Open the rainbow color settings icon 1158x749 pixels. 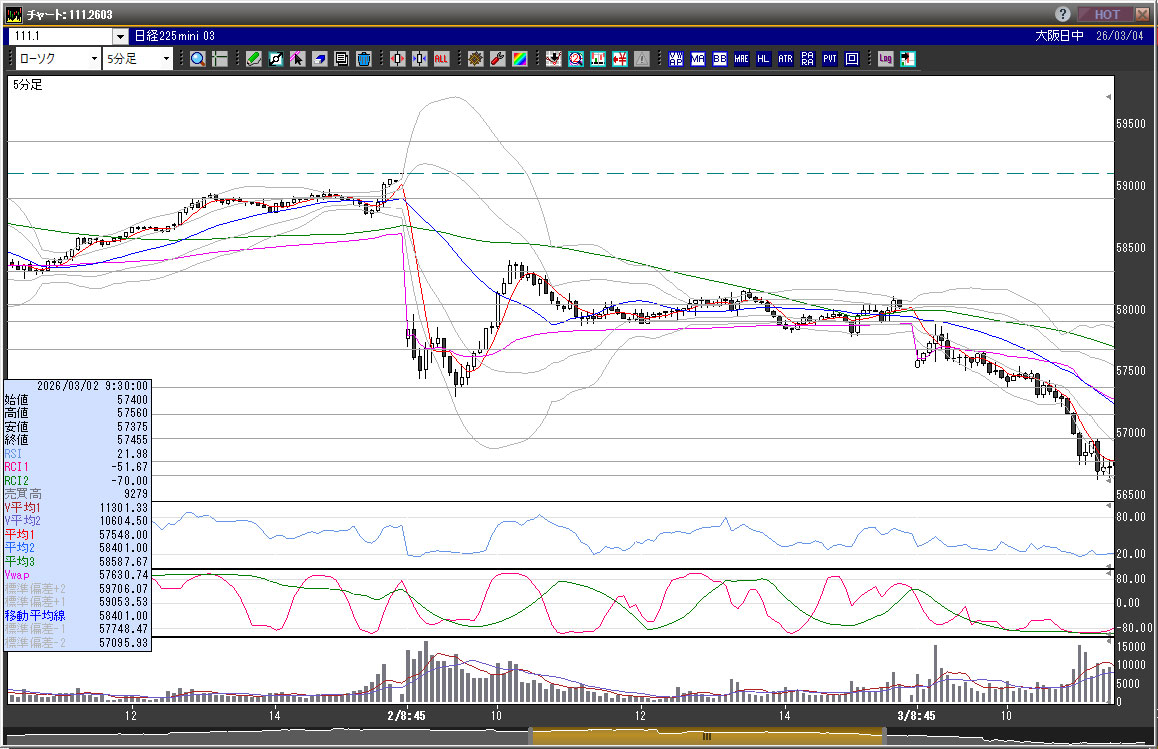[519, 59]
